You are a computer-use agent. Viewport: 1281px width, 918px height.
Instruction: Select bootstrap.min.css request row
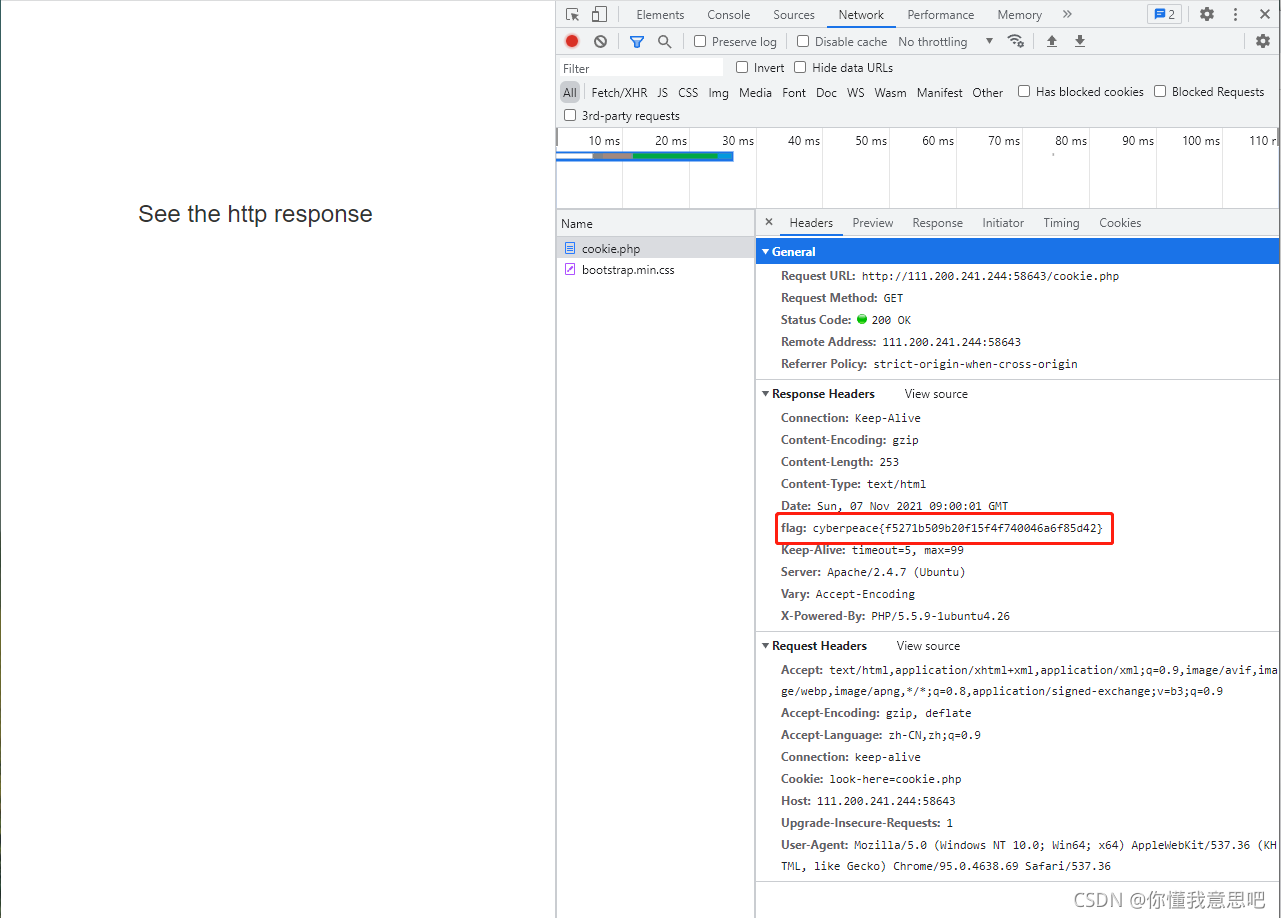click(x=656, y=270)
